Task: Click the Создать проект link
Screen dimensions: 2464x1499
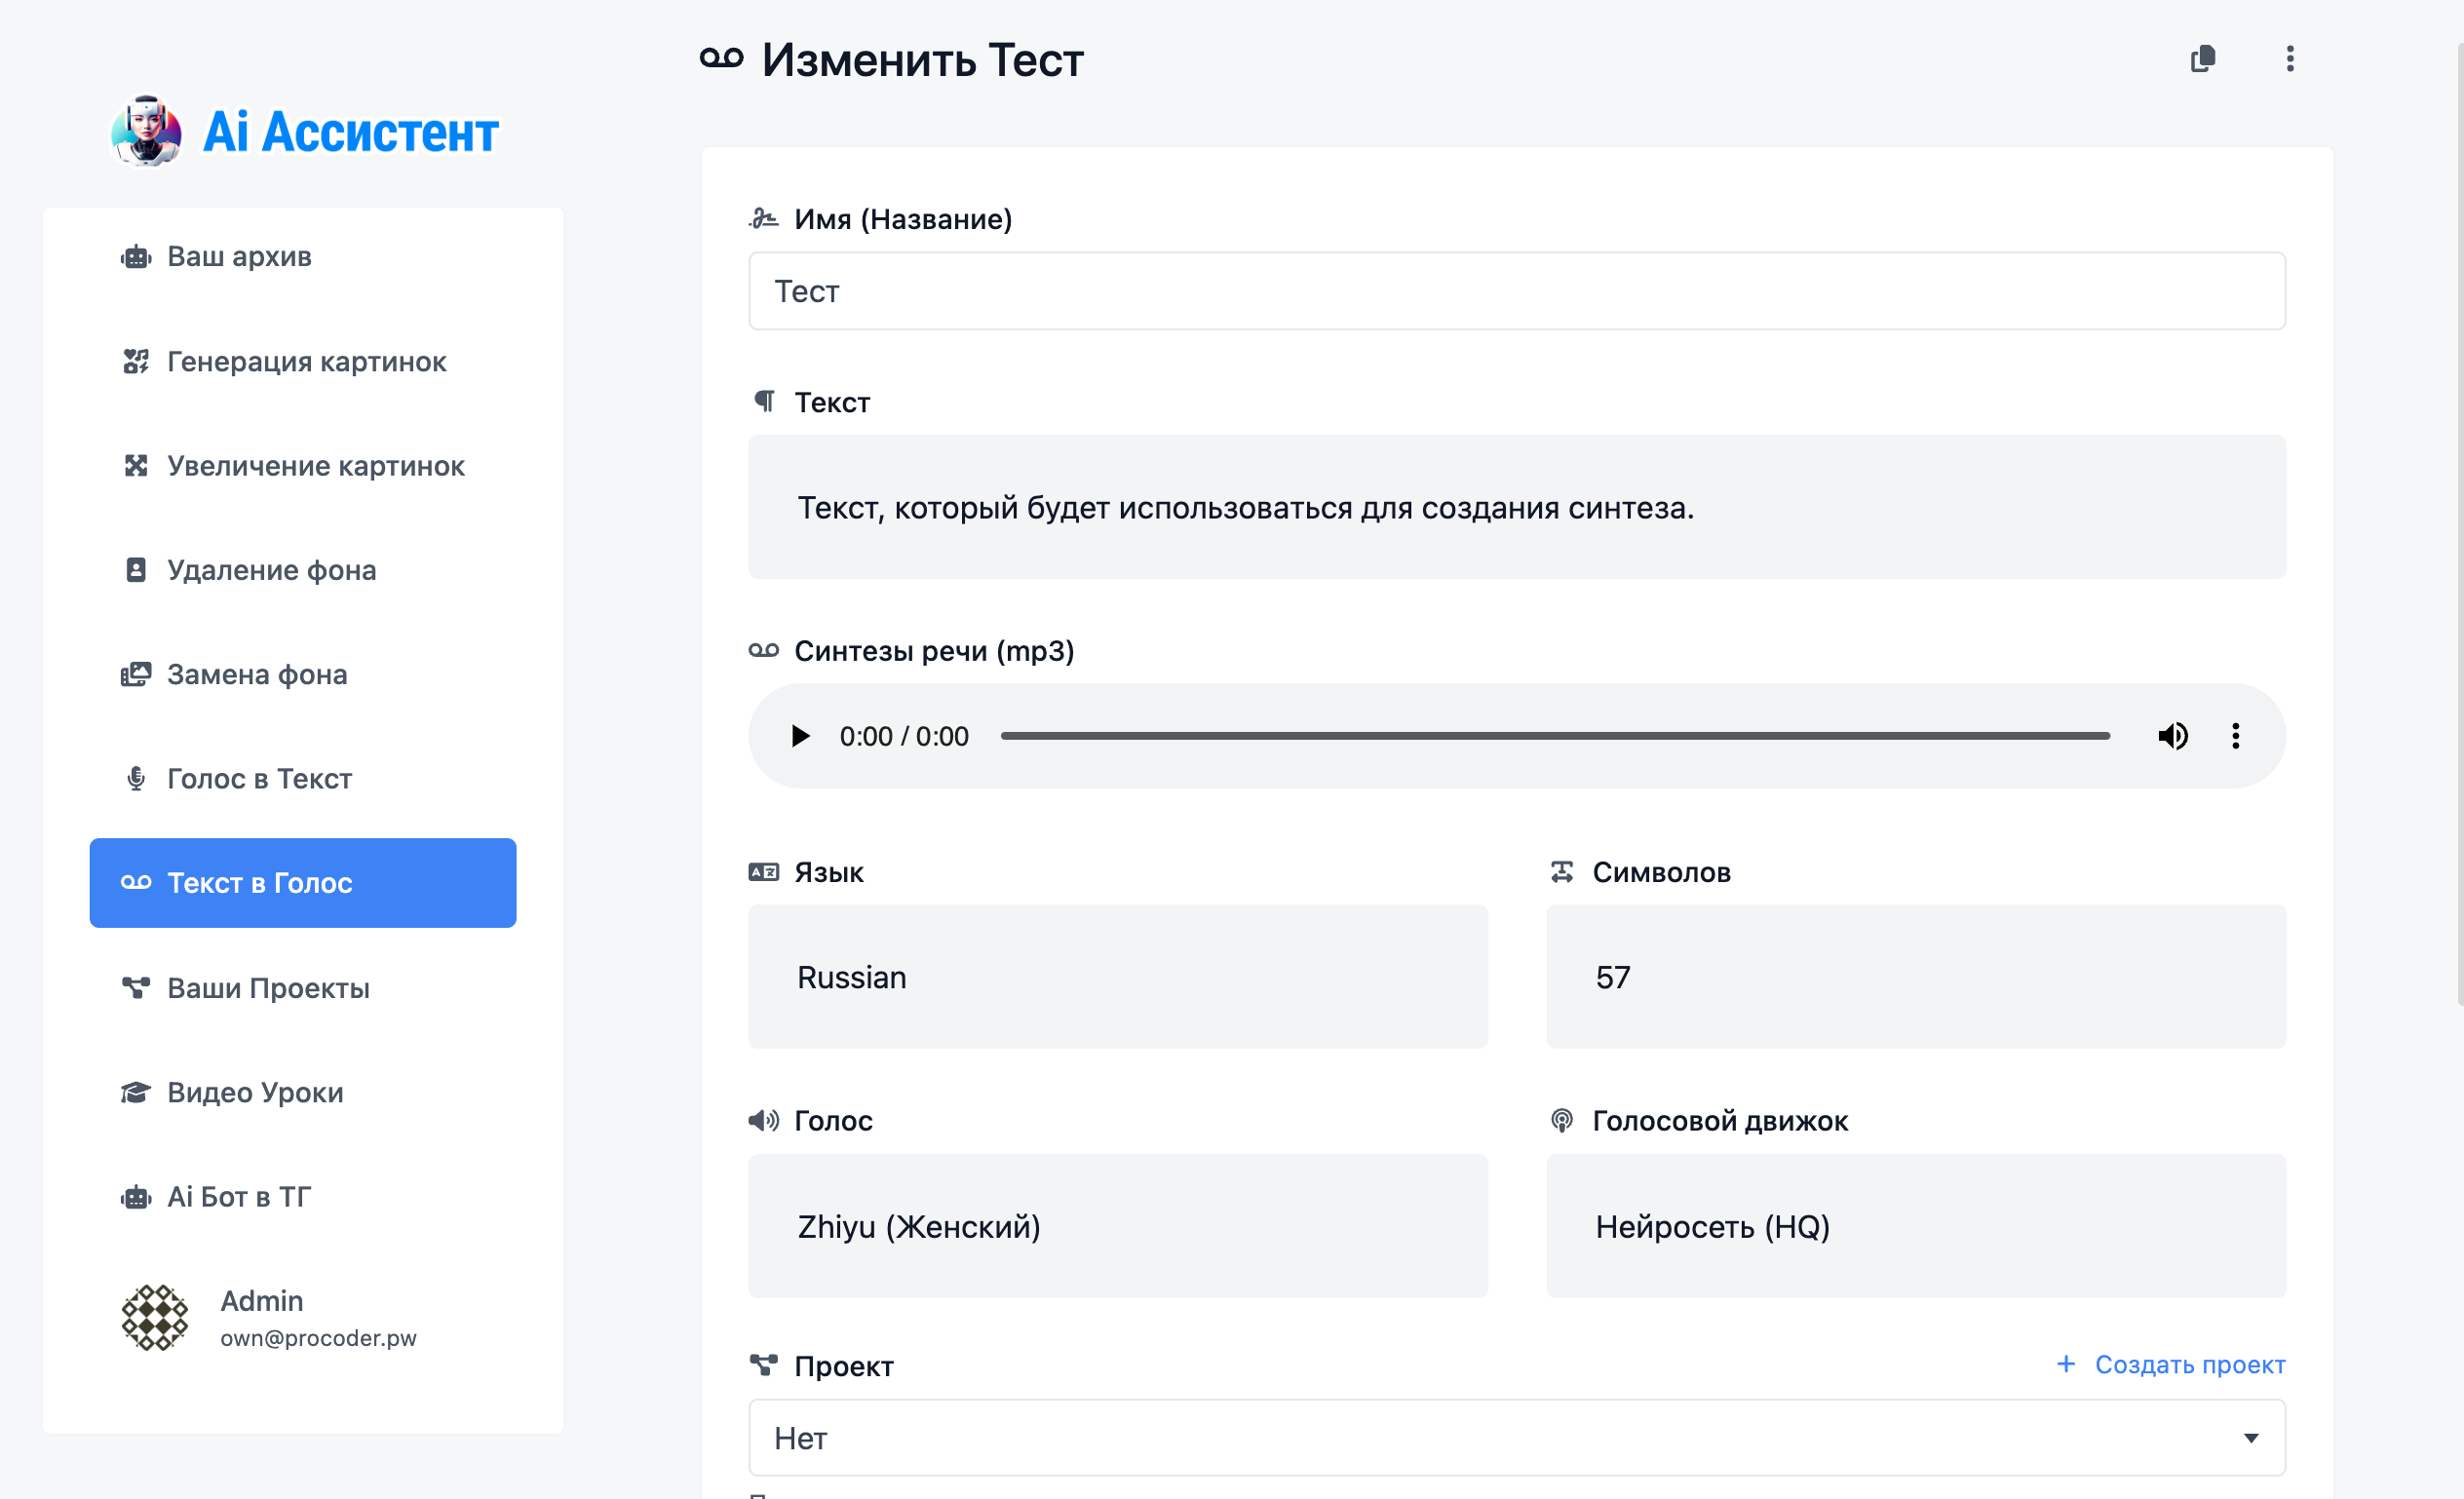Action: [2170, 1364]
